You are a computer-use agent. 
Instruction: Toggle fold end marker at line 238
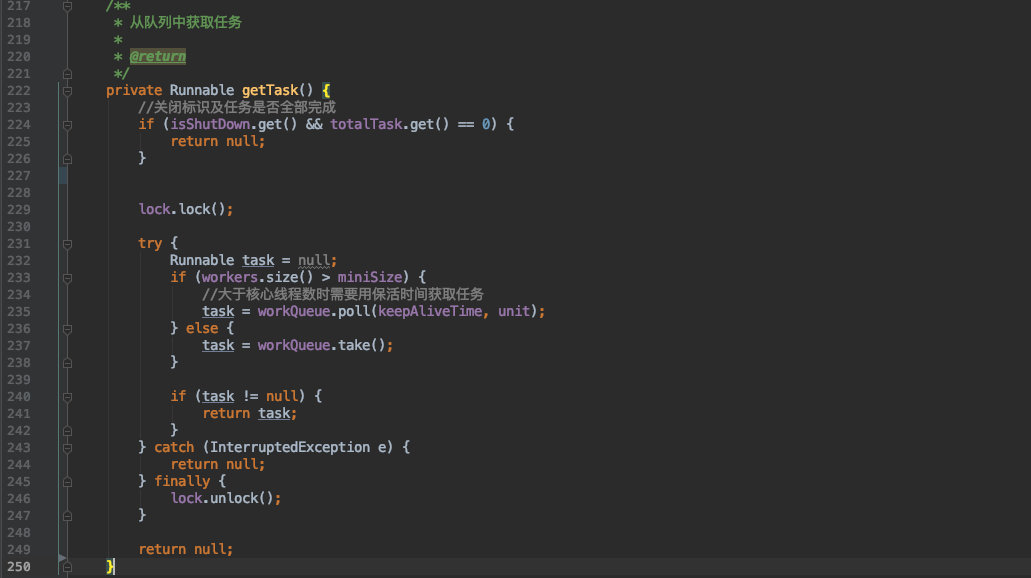(x=67, y=363)
